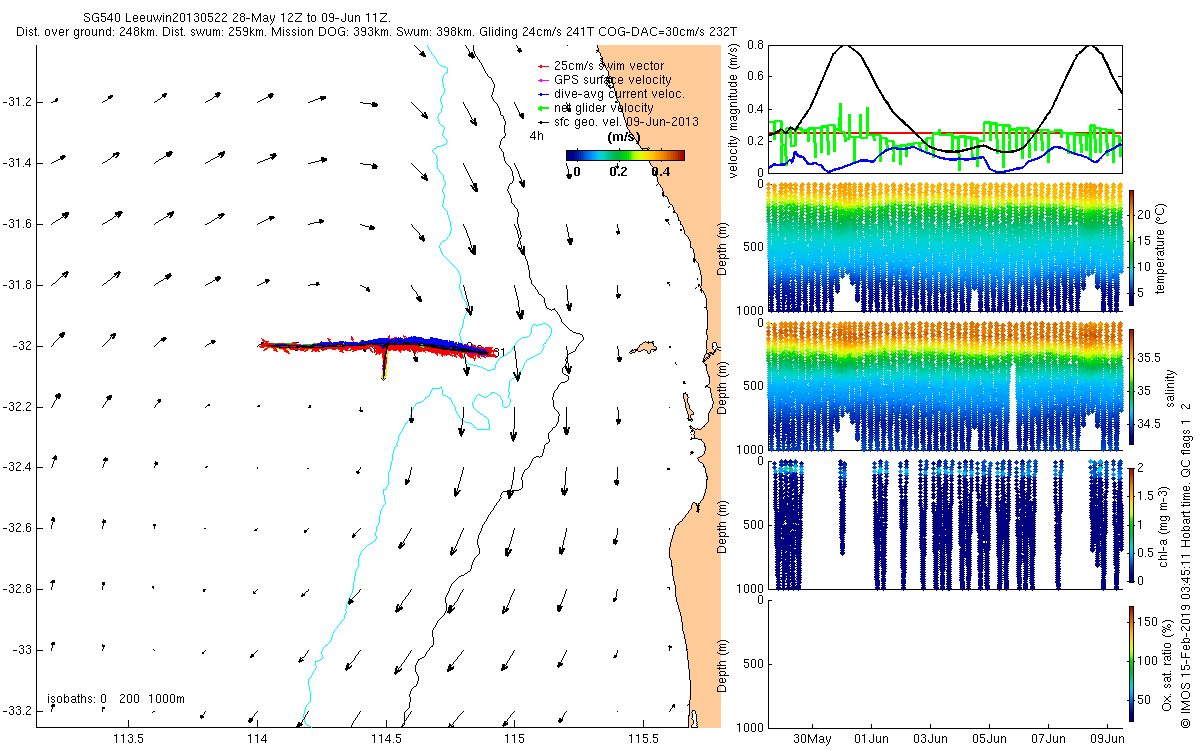This screenshot has width=1200, height=750.
Task: Click the '115' longitude tick label
Action: click(x=514, y=739)
